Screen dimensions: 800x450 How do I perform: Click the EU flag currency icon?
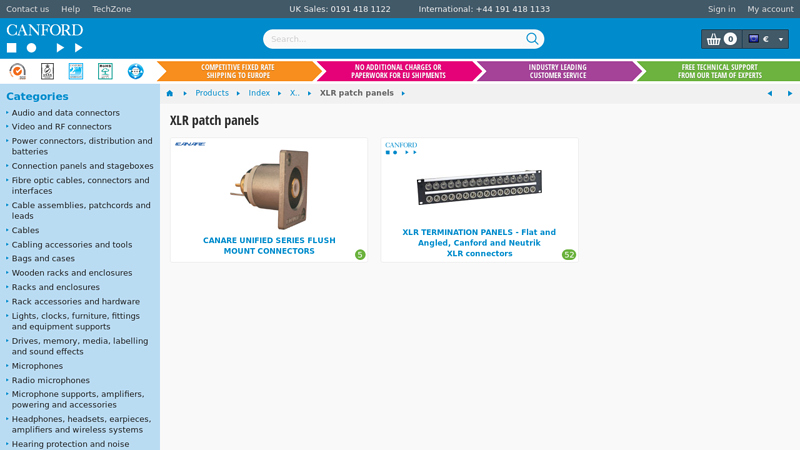pyautogui.click(x=754, y=39)
